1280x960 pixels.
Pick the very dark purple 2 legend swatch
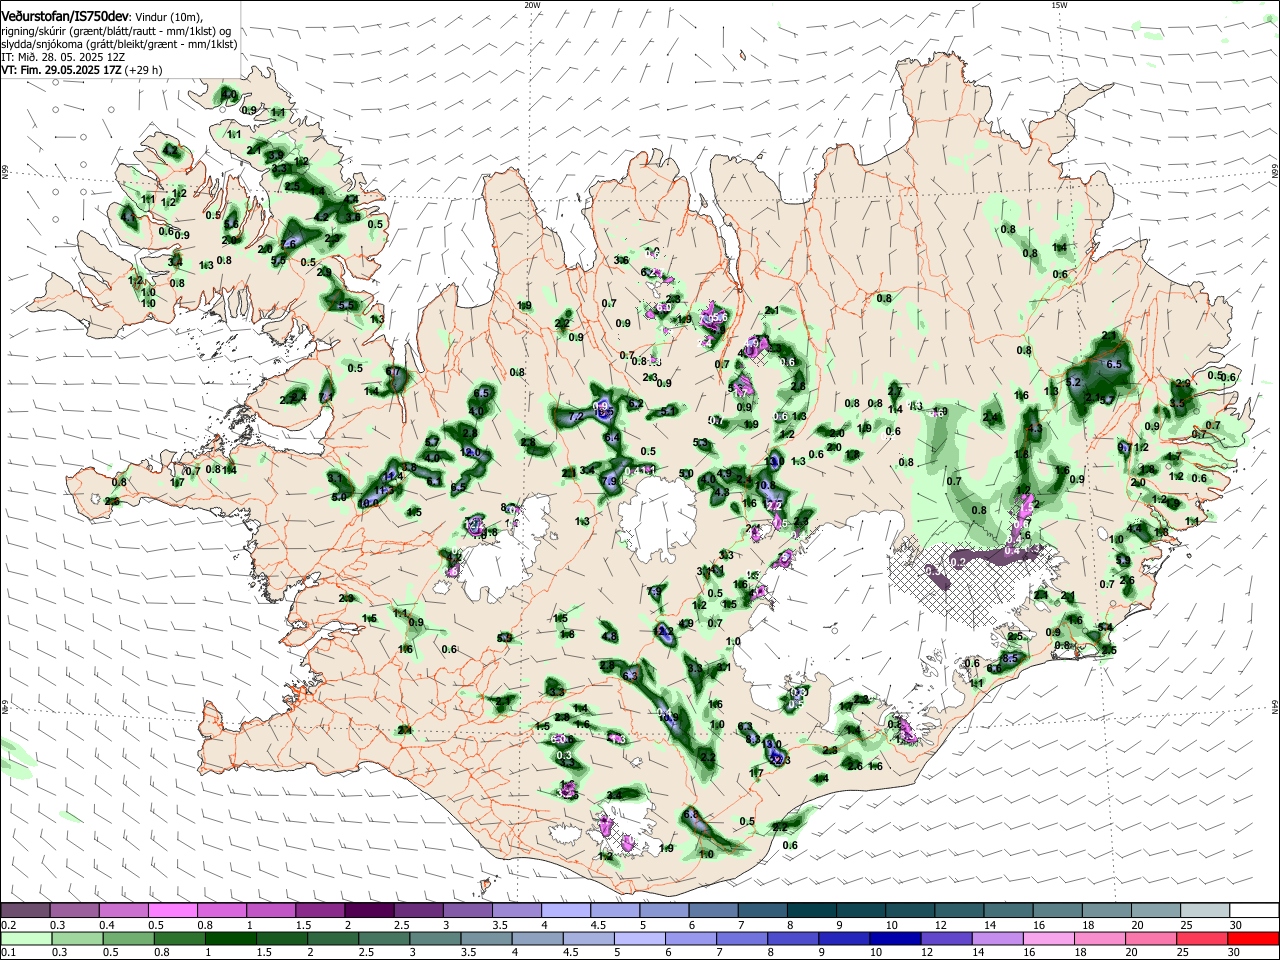pyautogui.click(x=369, y=911)
